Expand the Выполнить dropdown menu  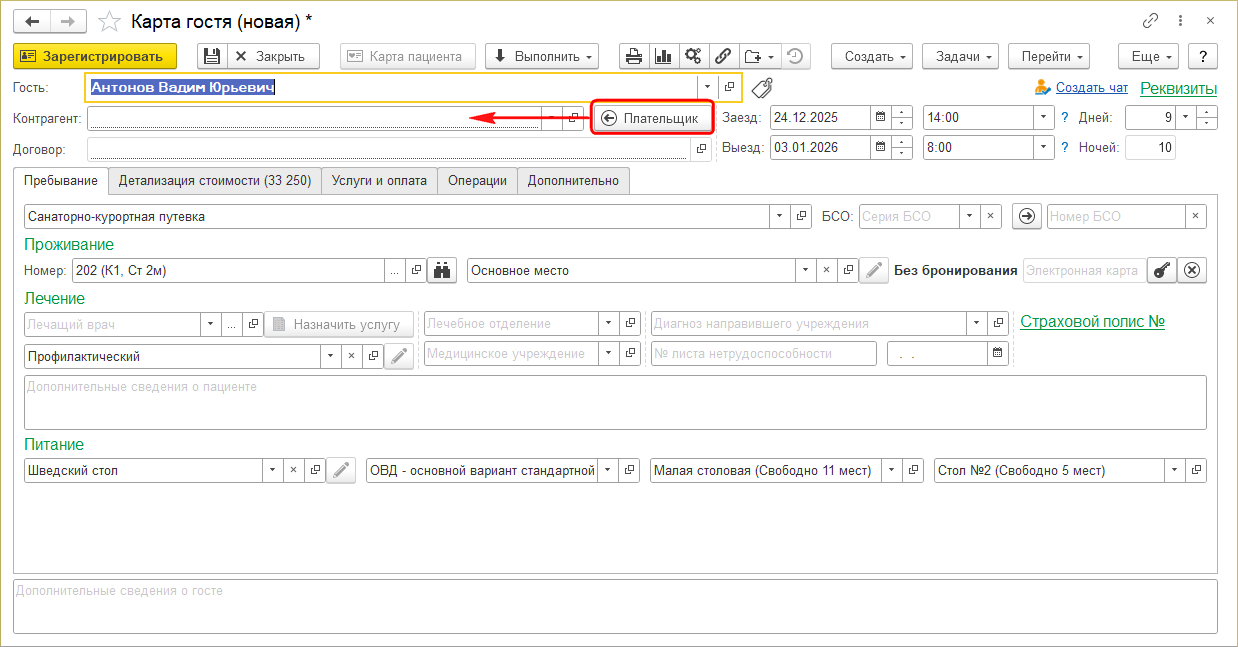(541, 57)
